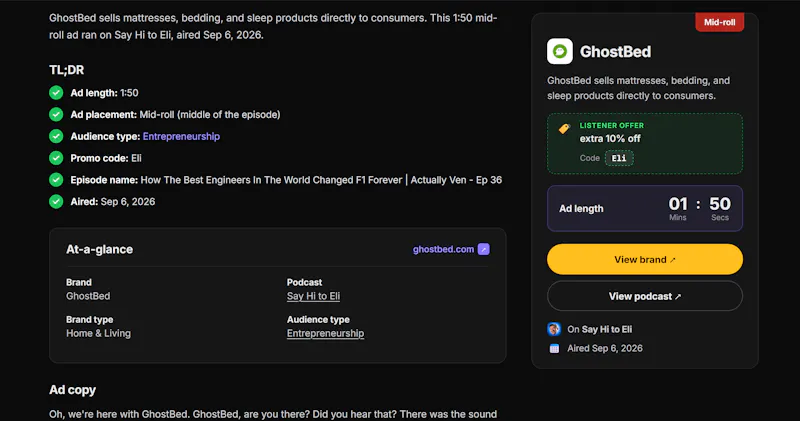Image resolution: width=800 pixels, height=421 pixels.
Task: Open the Entrepreneurship link in At-a-glance
Action: (326, 333)
